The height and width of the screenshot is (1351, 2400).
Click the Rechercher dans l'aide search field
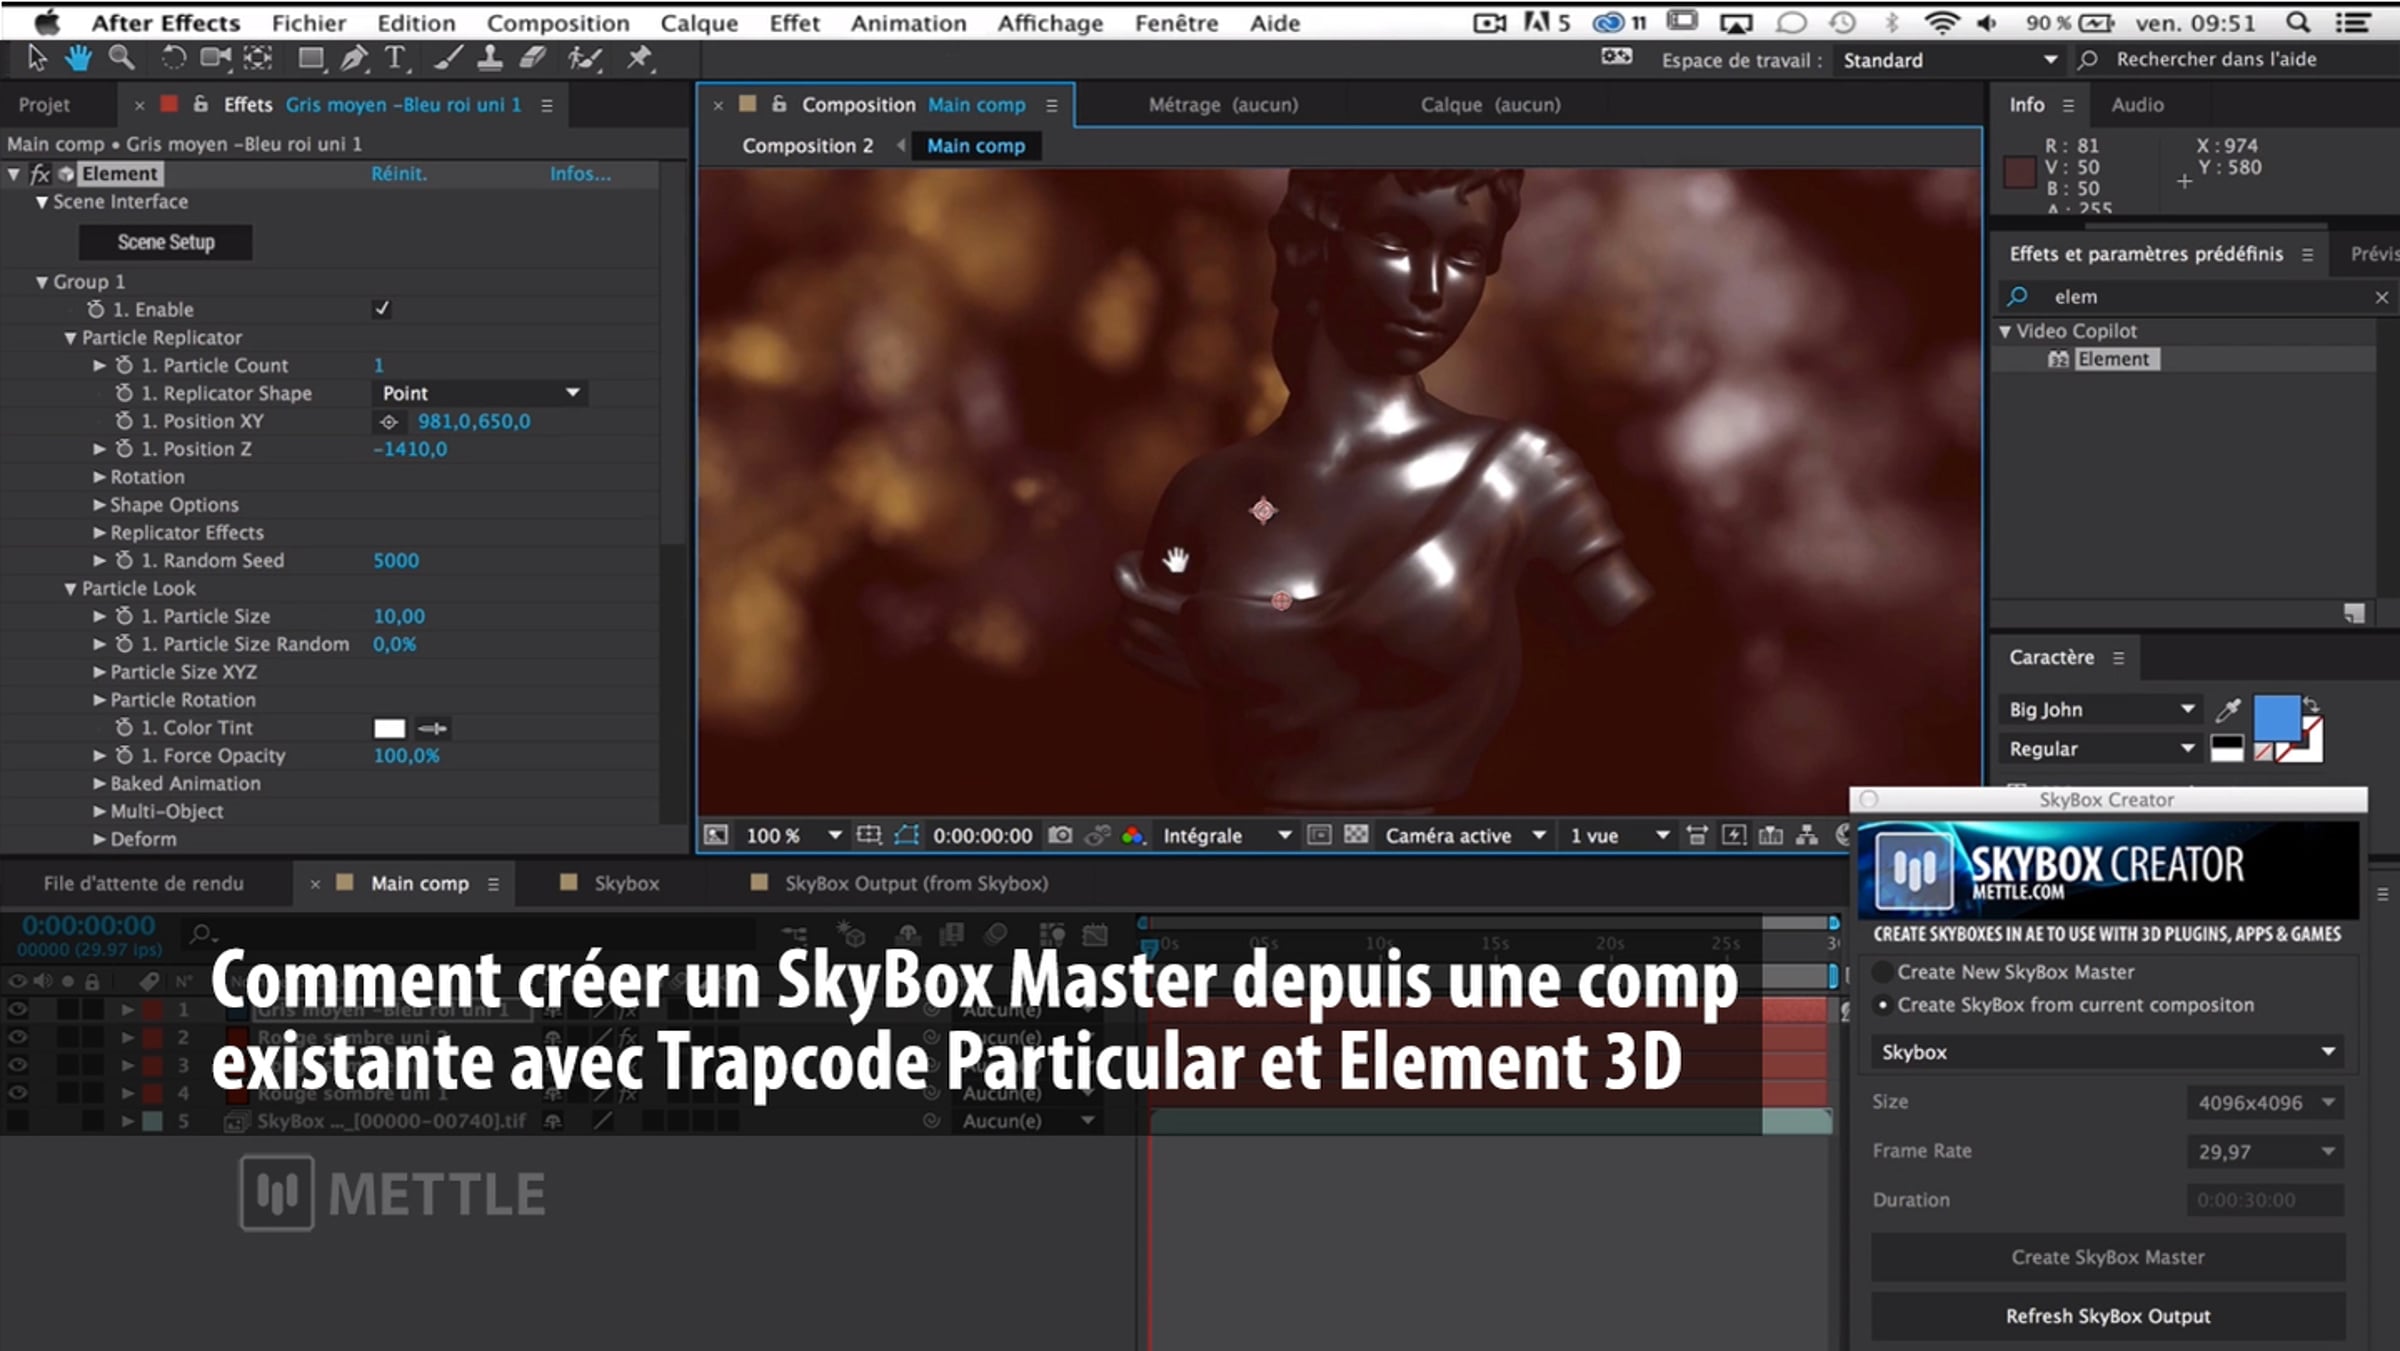2235,60
